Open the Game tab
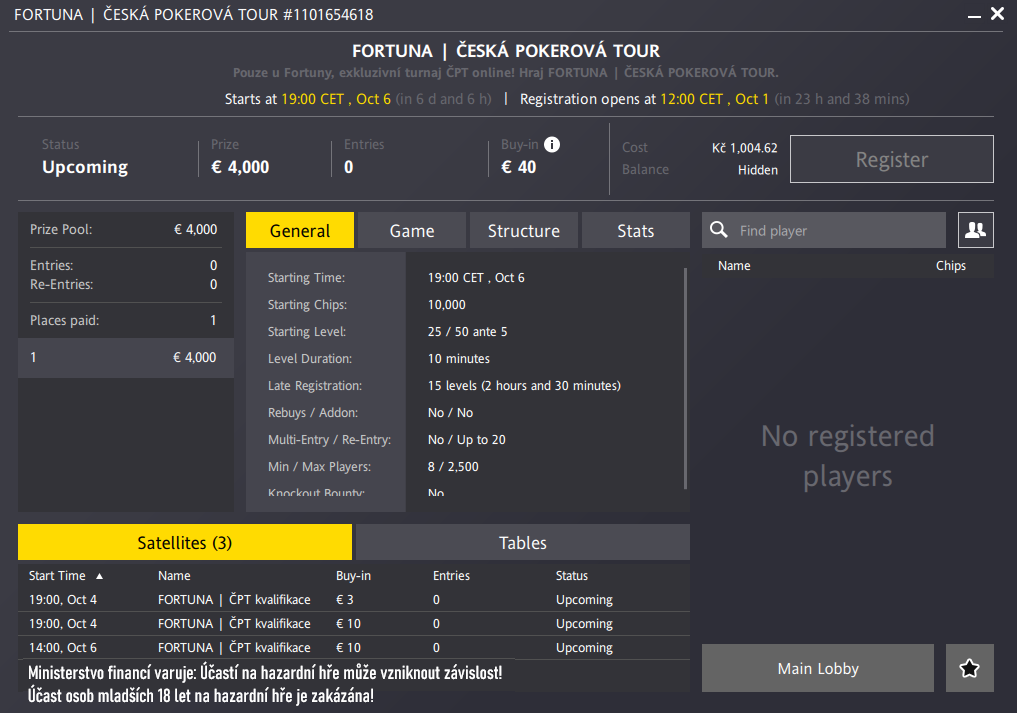 pyautogui.click(x=412, y=230)
